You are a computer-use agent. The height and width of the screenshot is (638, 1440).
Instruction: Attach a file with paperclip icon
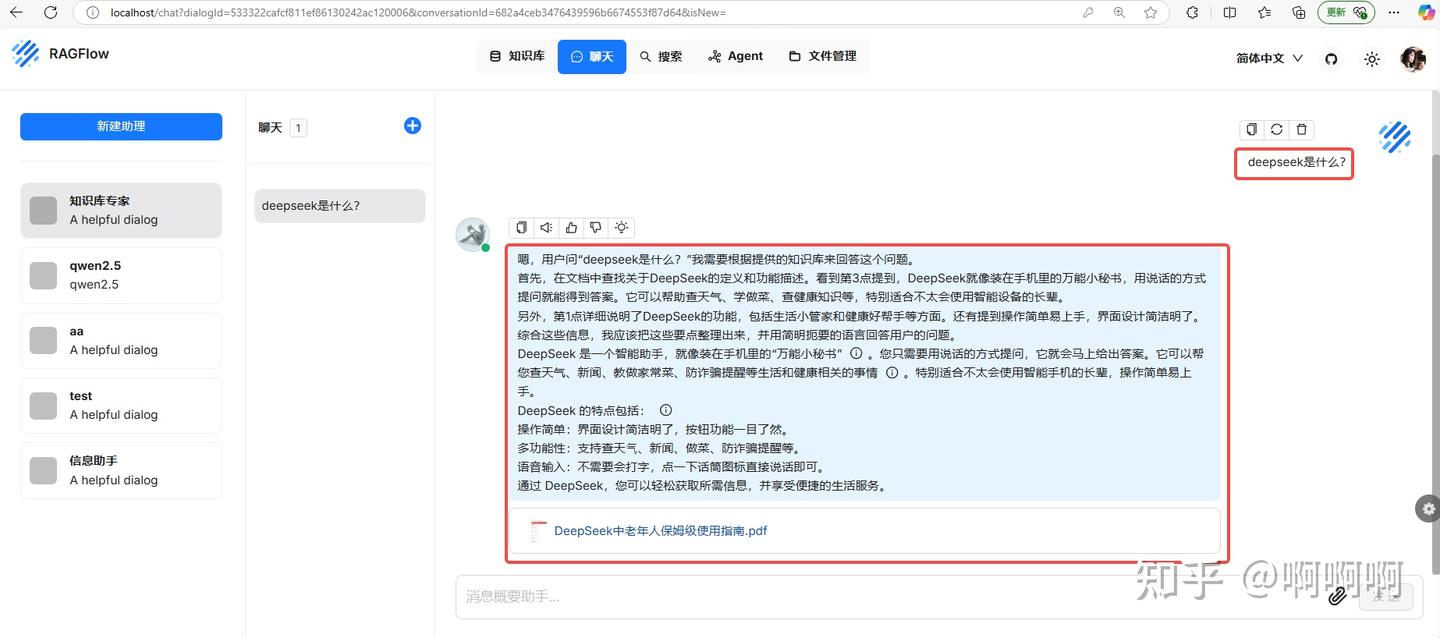1338,596
